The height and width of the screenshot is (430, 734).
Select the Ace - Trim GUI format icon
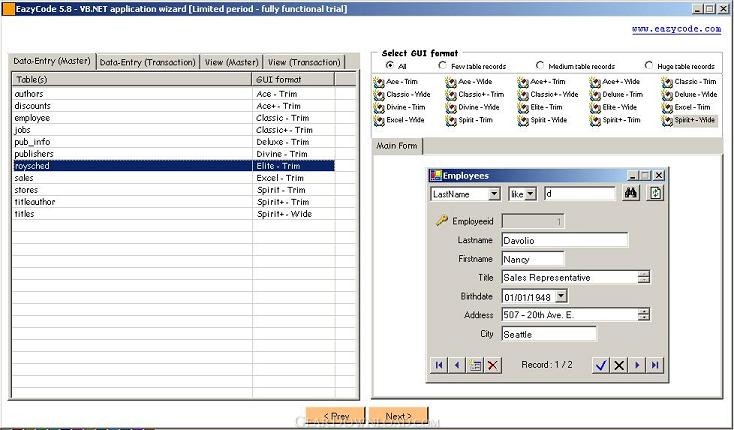(x=379, y=83)
